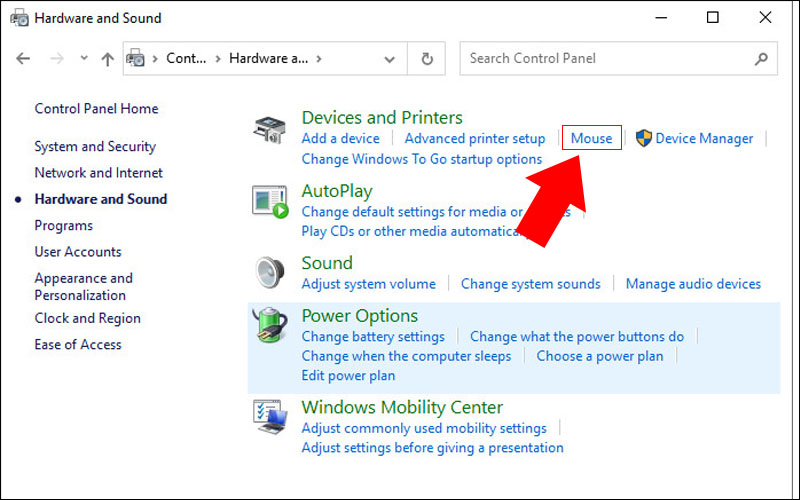Screen dimensions: 800x500
Task: Expand the chevron after Cont... breadcrumb
Action: tap(218, 59)
